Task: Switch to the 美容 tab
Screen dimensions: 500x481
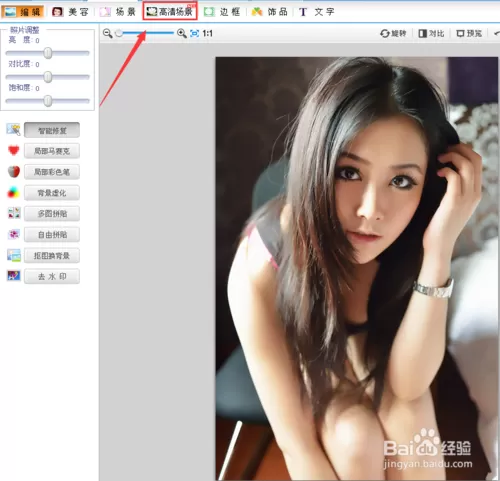Action: [x=70, y=12]
